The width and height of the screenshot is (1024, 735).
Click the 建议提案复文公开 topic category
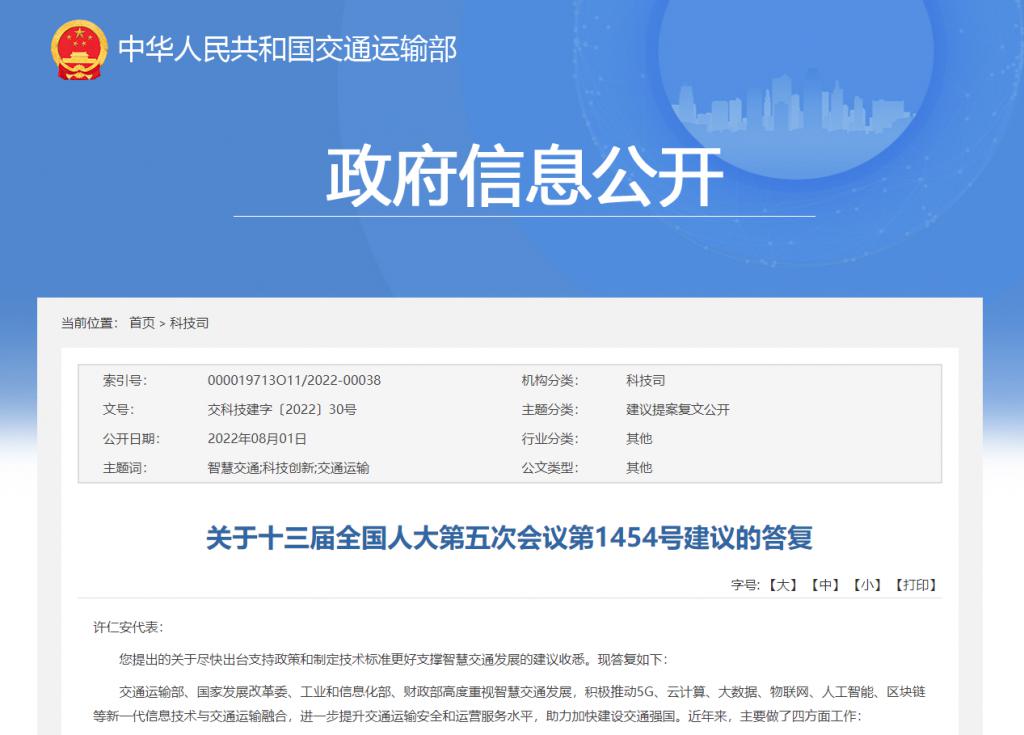[677, 409]
